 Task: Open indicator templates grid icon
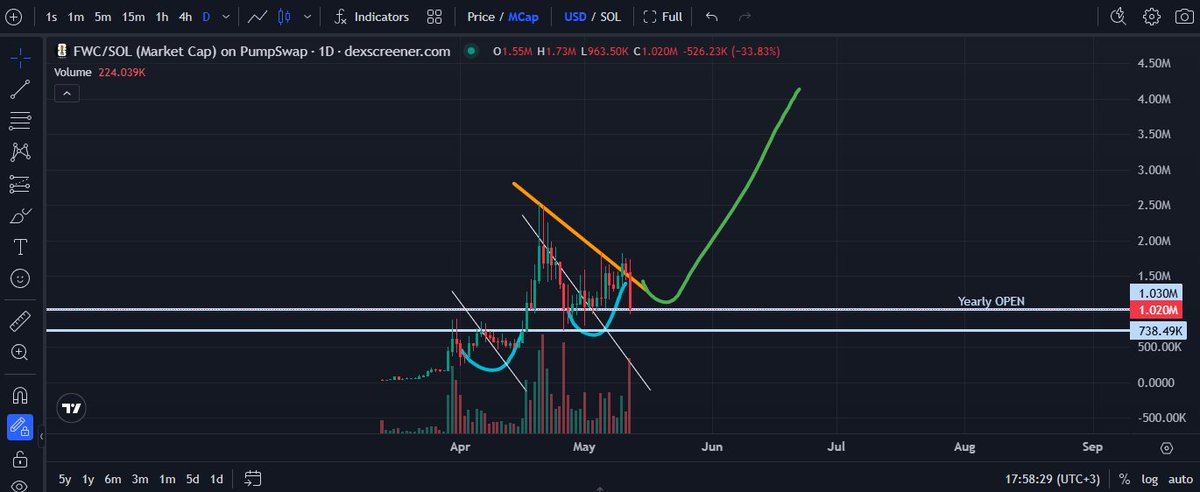[x=434, y=17]
